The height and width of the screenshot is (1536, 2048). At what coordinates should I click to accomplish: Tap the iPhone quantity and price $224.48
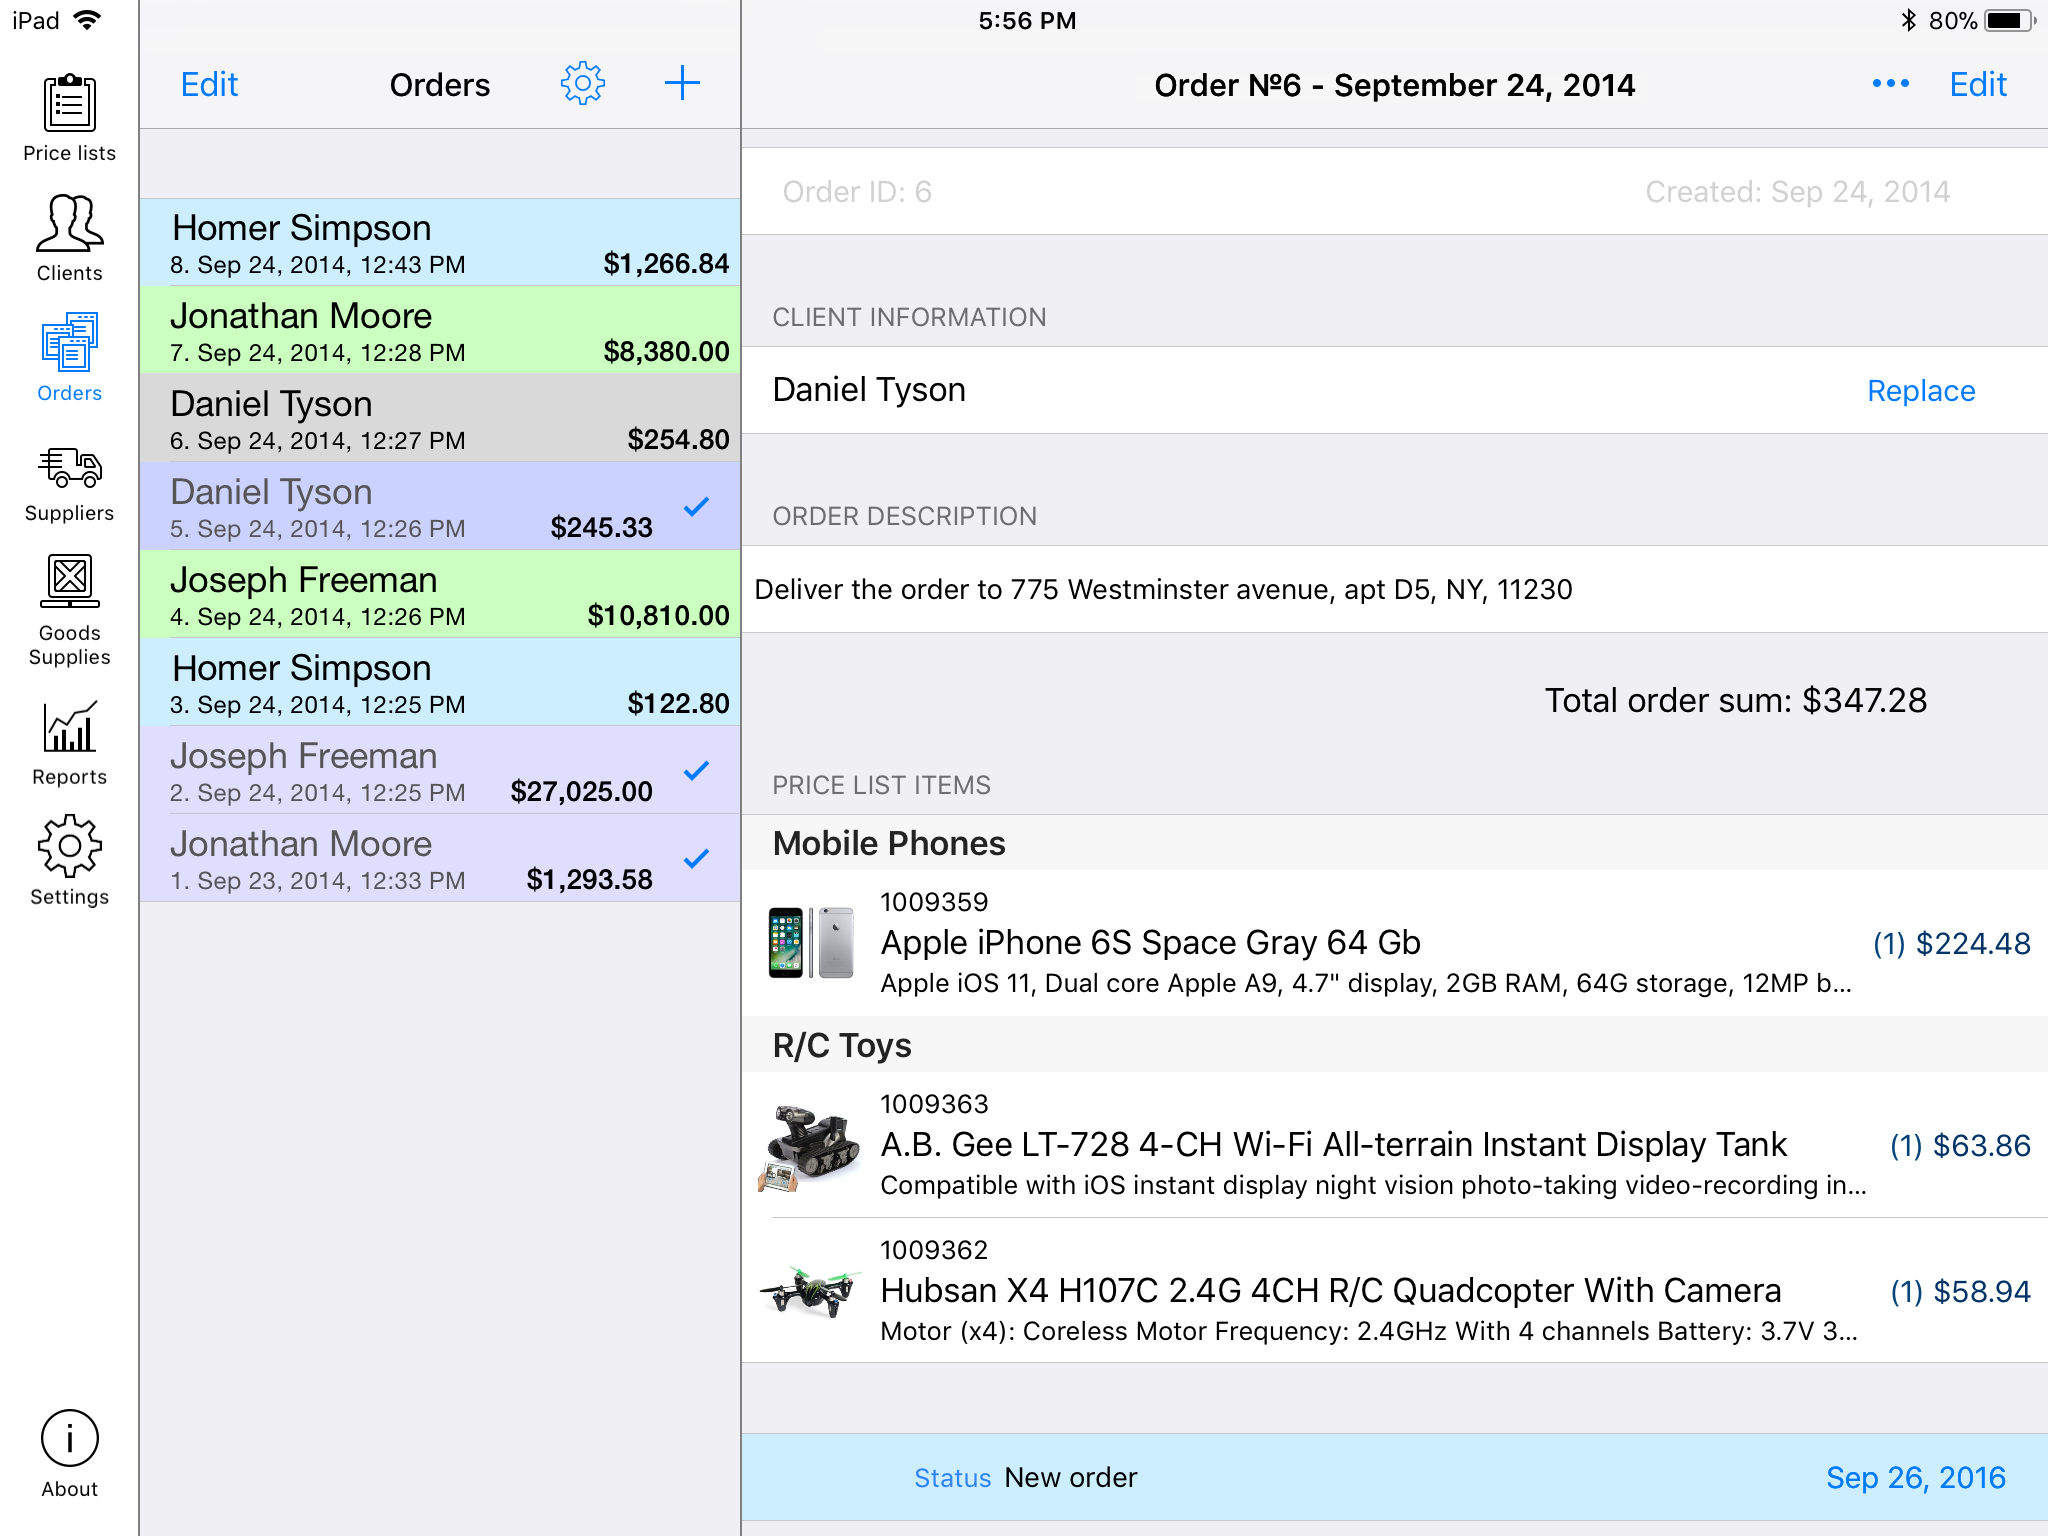(x=1951, y=943)
